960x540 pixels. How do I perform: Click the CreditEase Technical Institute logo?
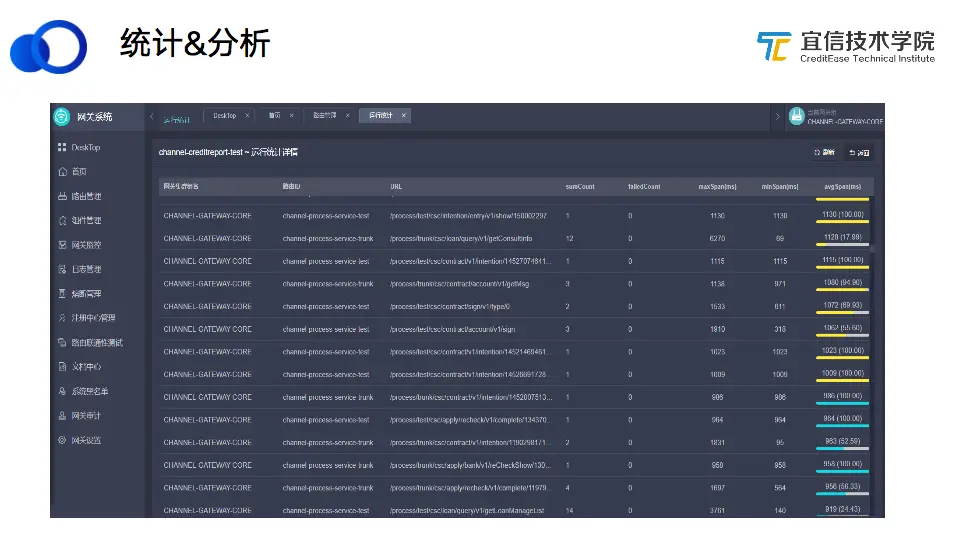click(x=846, y=47)
